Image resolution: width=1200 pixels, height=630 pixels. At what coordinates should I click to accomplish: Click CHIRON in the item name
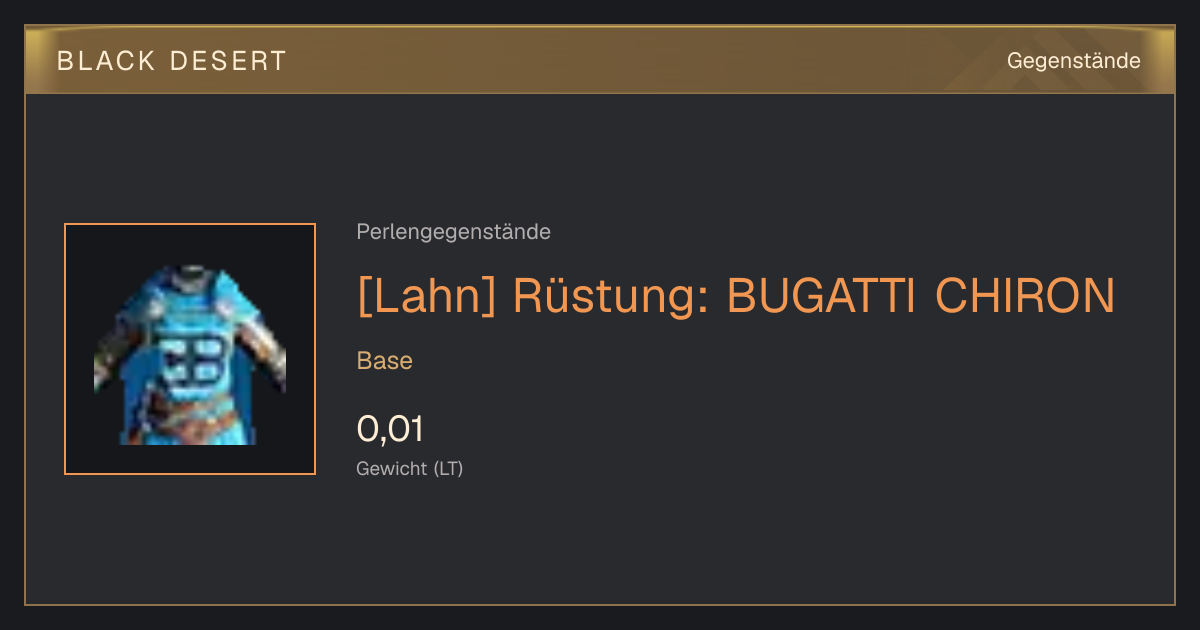1025,295
